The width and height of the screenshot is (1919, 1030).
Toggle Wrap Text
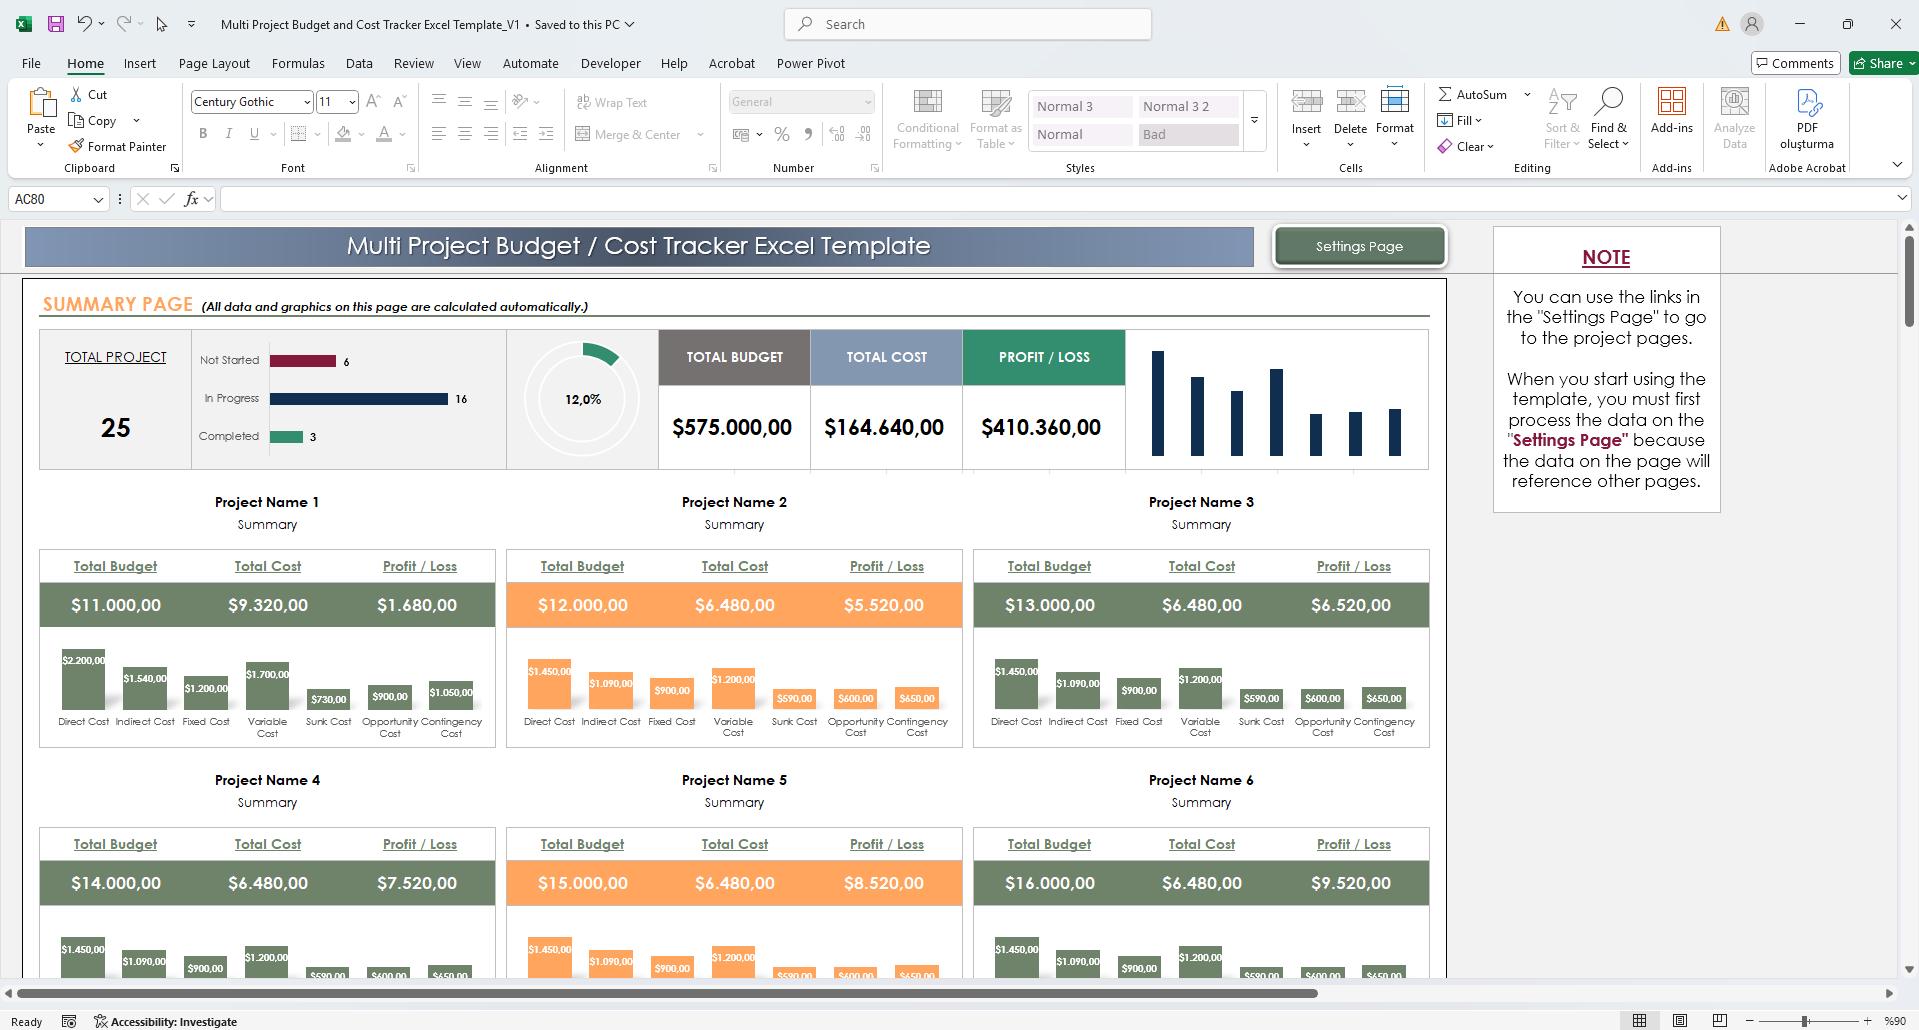tap(612, 102)
